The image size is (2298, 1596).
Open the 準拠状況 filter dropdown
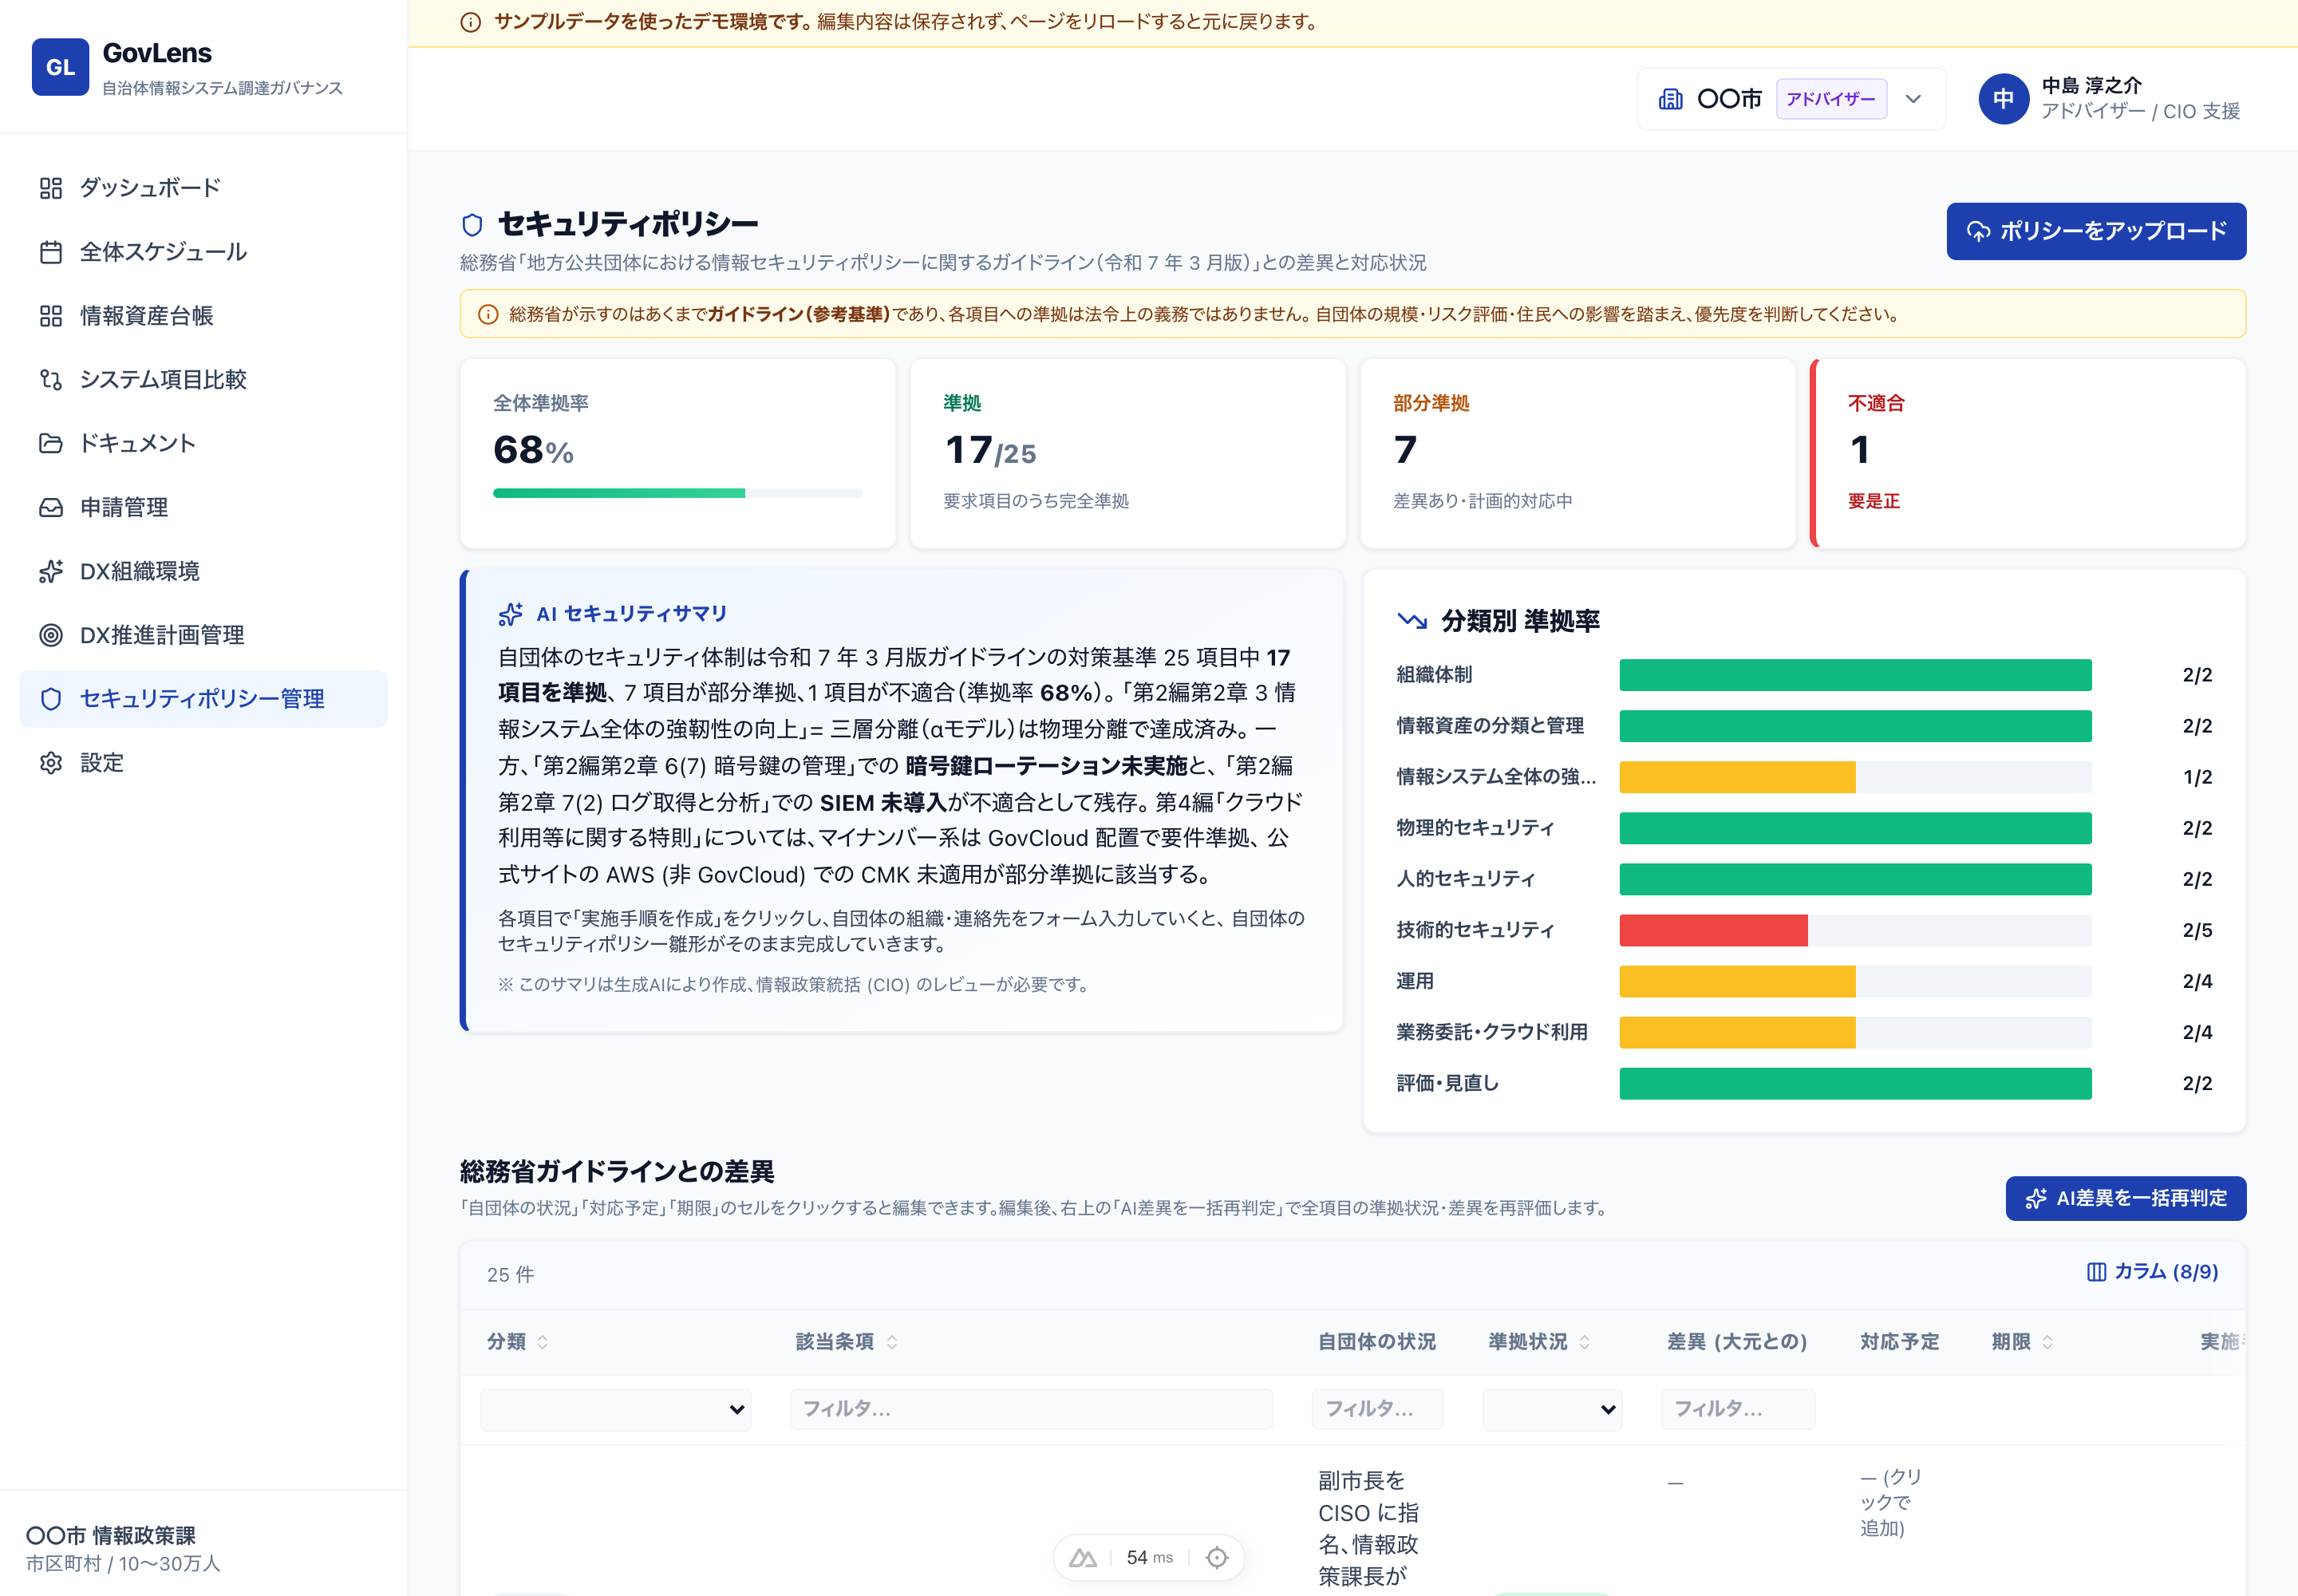(x=1553, y=1410)
